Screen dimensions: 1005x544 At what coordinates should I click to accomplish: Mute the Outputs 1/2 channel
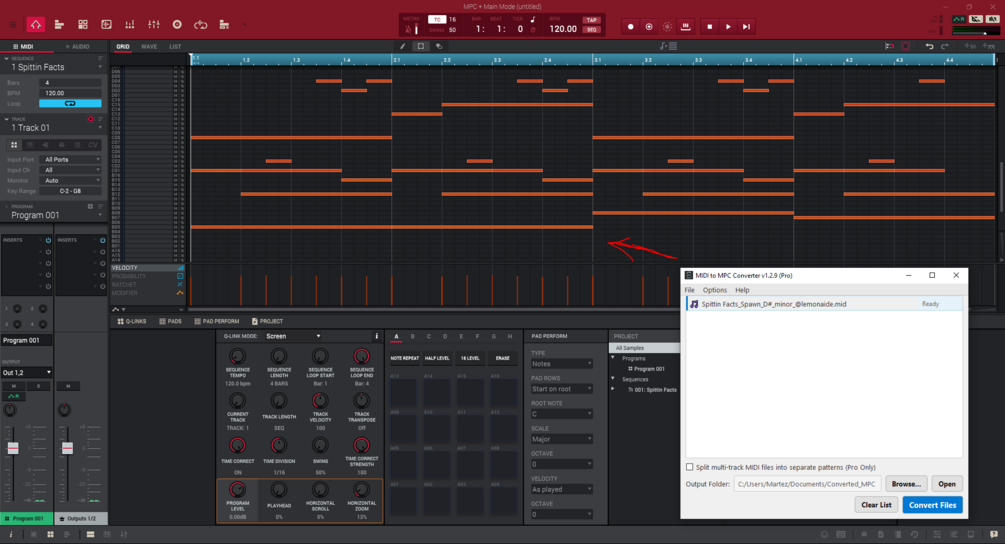68,386
